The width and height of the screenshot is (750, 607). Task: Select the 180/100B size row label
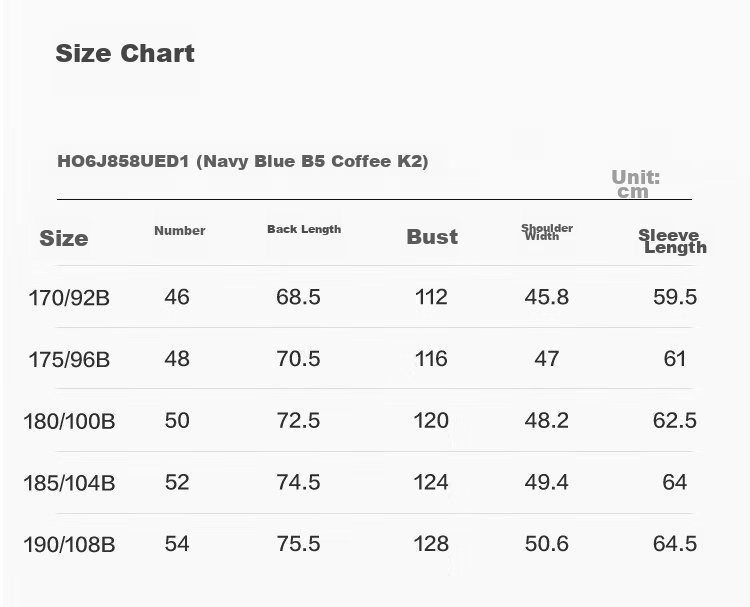[69, 421]
